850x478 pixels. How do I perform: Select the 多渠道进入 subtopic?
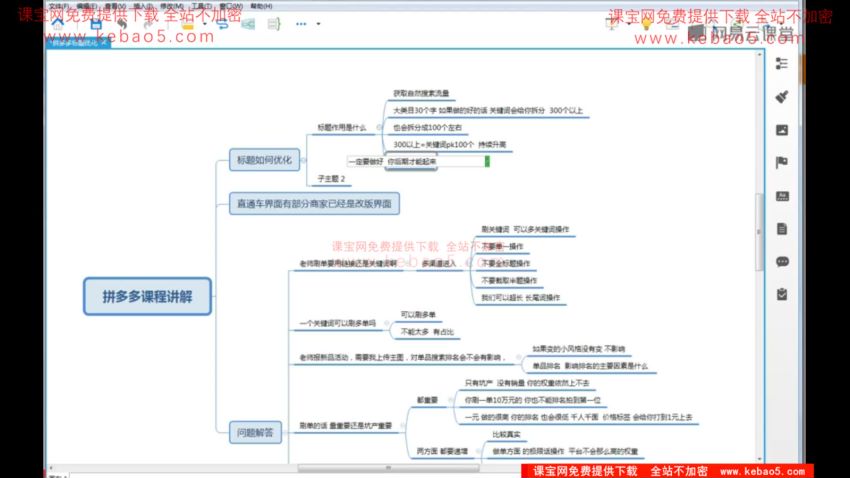pyautogui.click(x=439, y=263)
